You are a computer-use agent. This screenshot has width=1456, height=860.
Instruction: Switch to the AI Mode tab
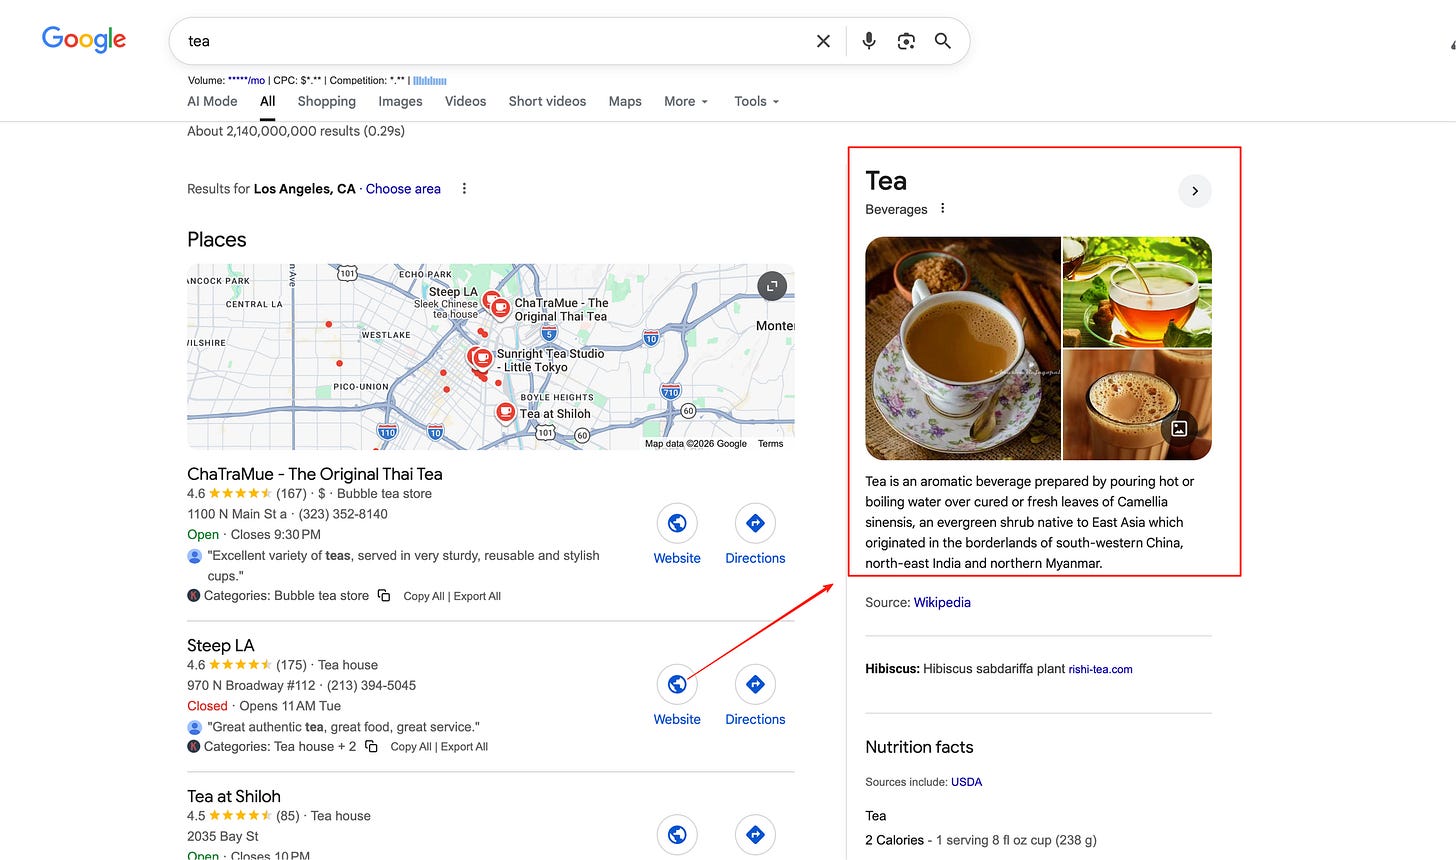coord(212,101)
